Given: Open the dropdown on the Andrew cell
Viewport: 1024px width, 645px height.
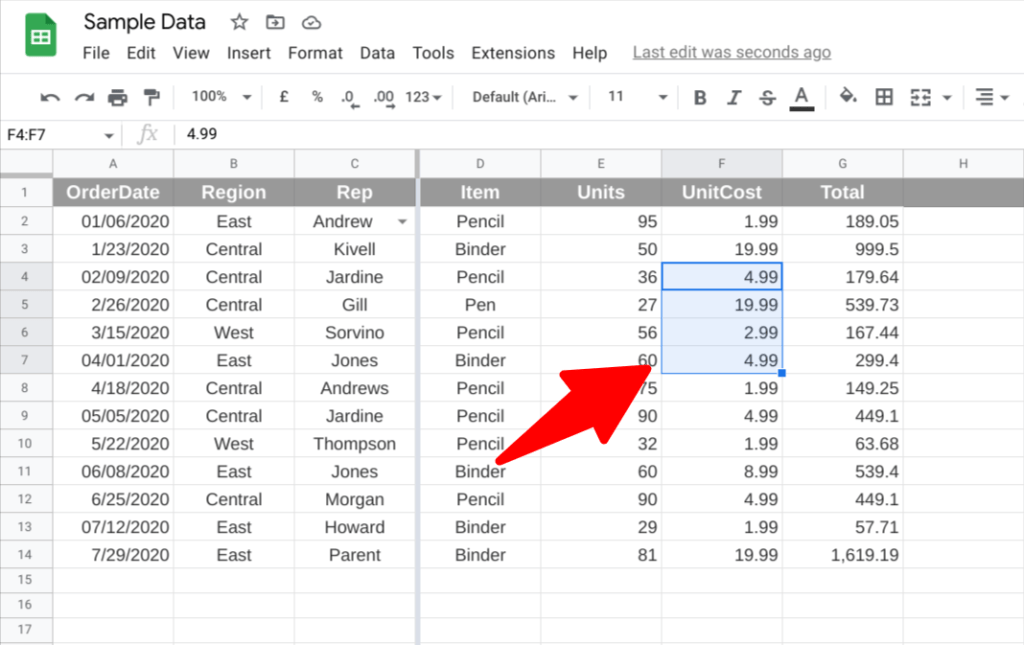Looking at the screenshot, I should (x=403, y=221).
